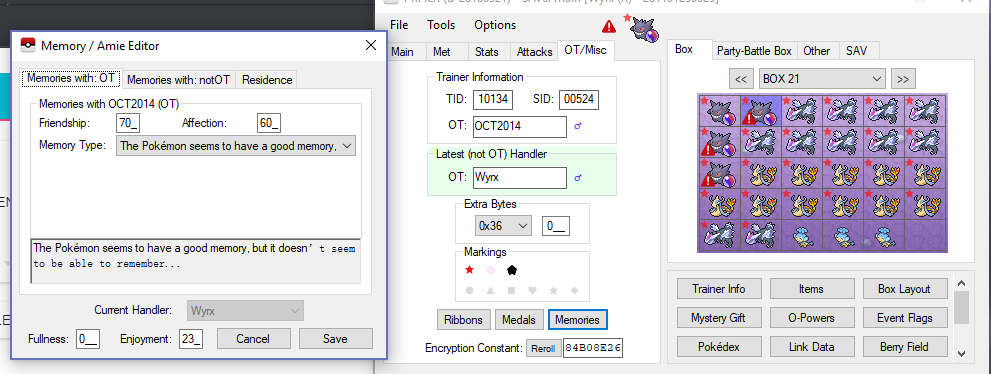This screenshot has width=991, height=374.
Task: Switch to the SAV tab
Action: point(857,51)
